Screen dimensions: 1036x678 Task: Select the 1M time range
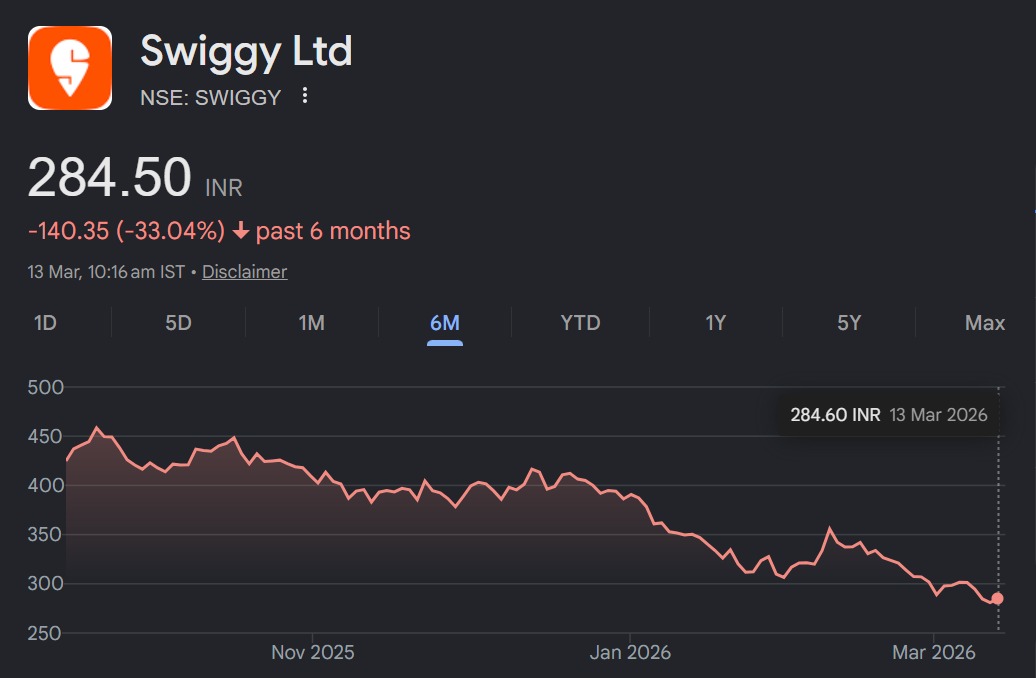310,322
